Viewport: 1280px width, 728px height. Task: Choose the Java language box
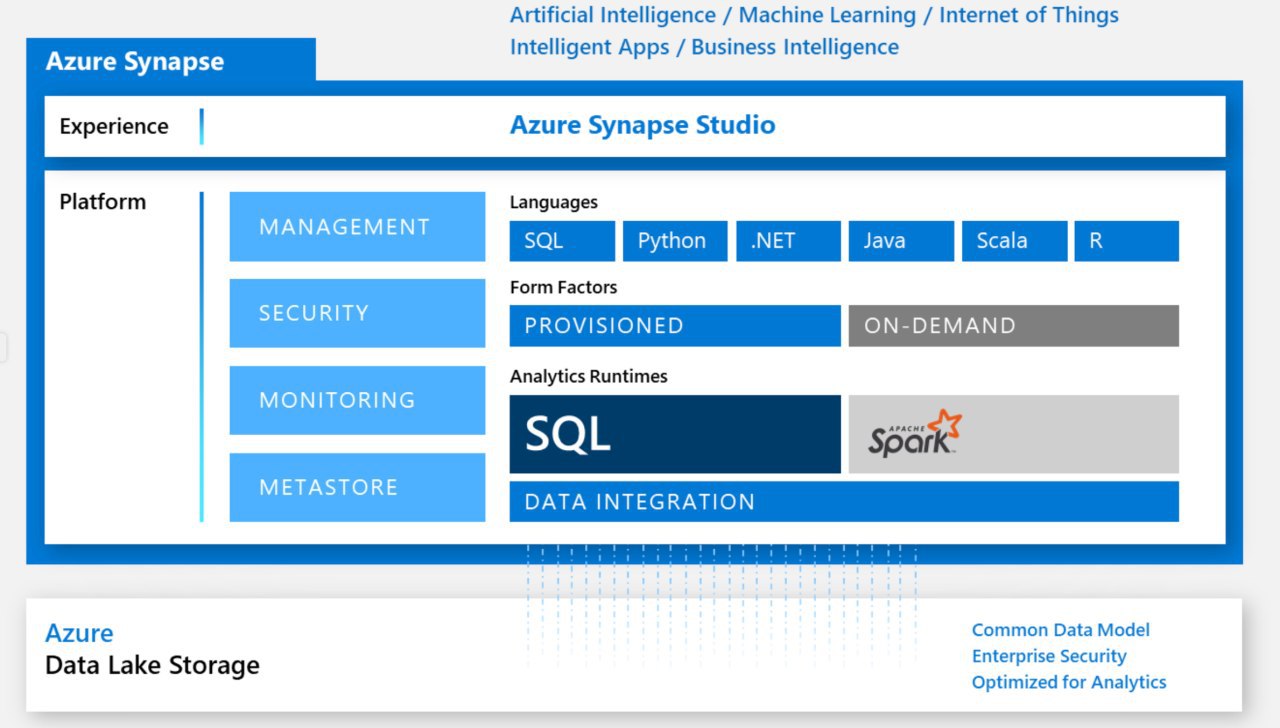tap(901, 241)
